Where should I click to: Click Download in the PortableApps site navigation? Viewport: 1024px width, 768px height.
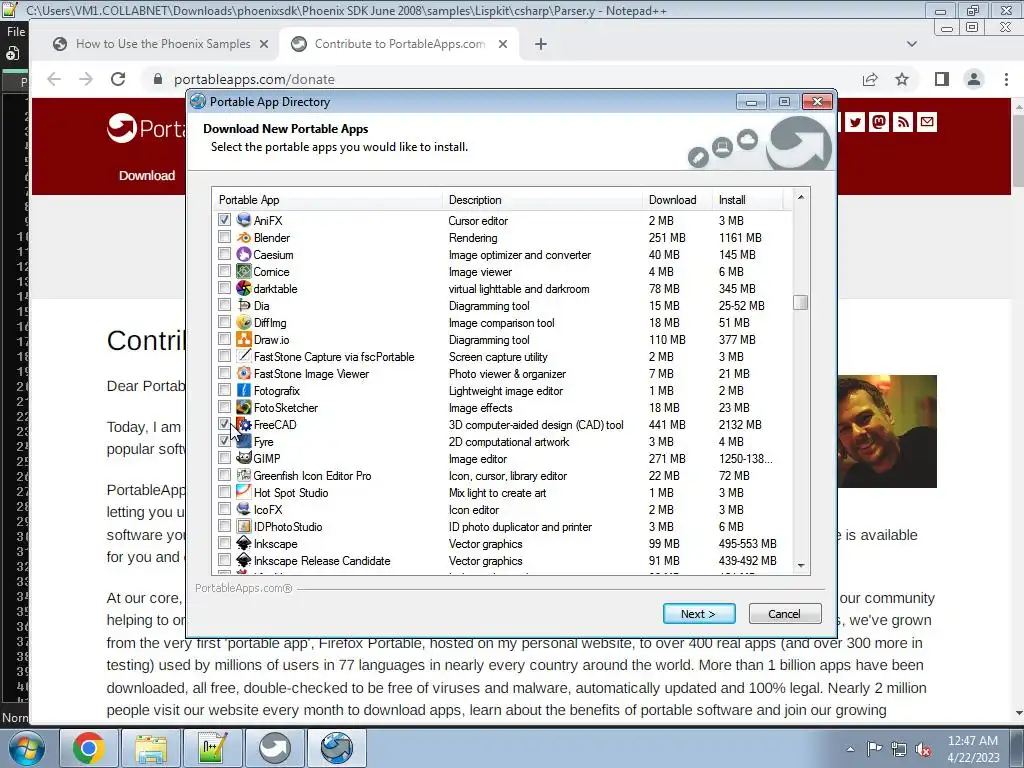pos(147,175)
